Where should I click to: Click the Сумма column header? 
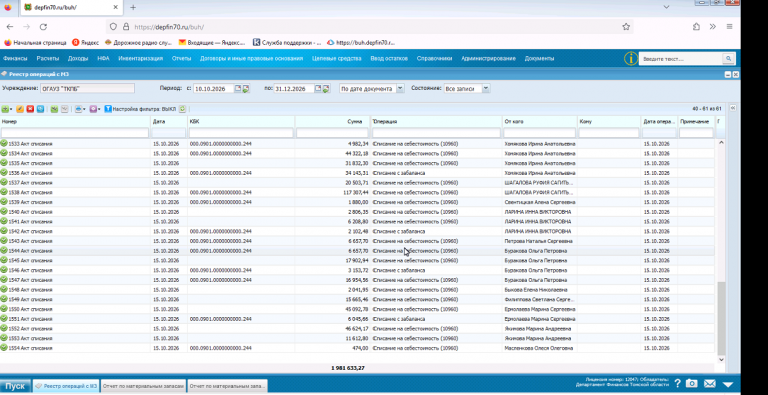point(333,121)
